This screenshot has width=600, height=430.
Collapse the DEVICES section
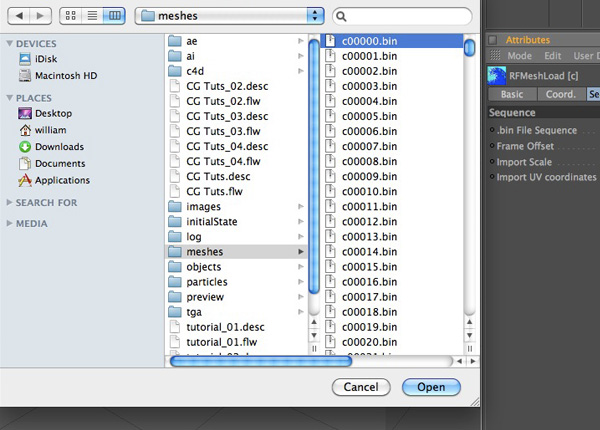tap(10, 44)
